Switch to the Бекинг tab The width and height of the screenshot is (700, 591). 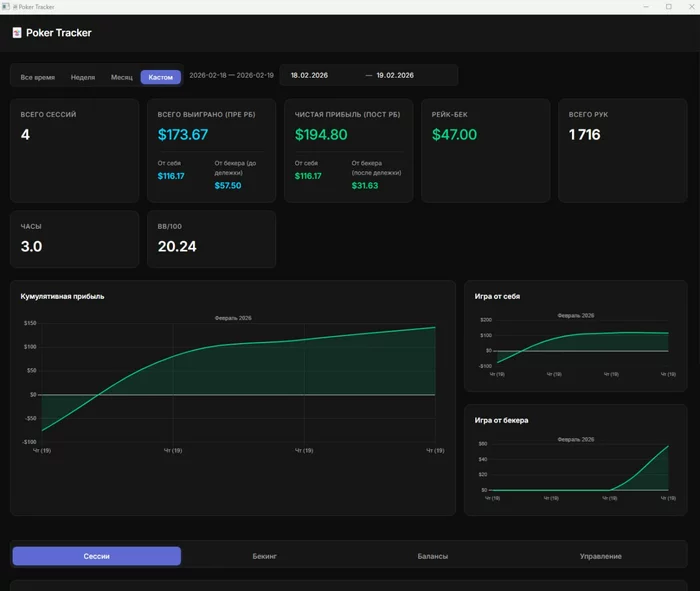click(265, 556)
